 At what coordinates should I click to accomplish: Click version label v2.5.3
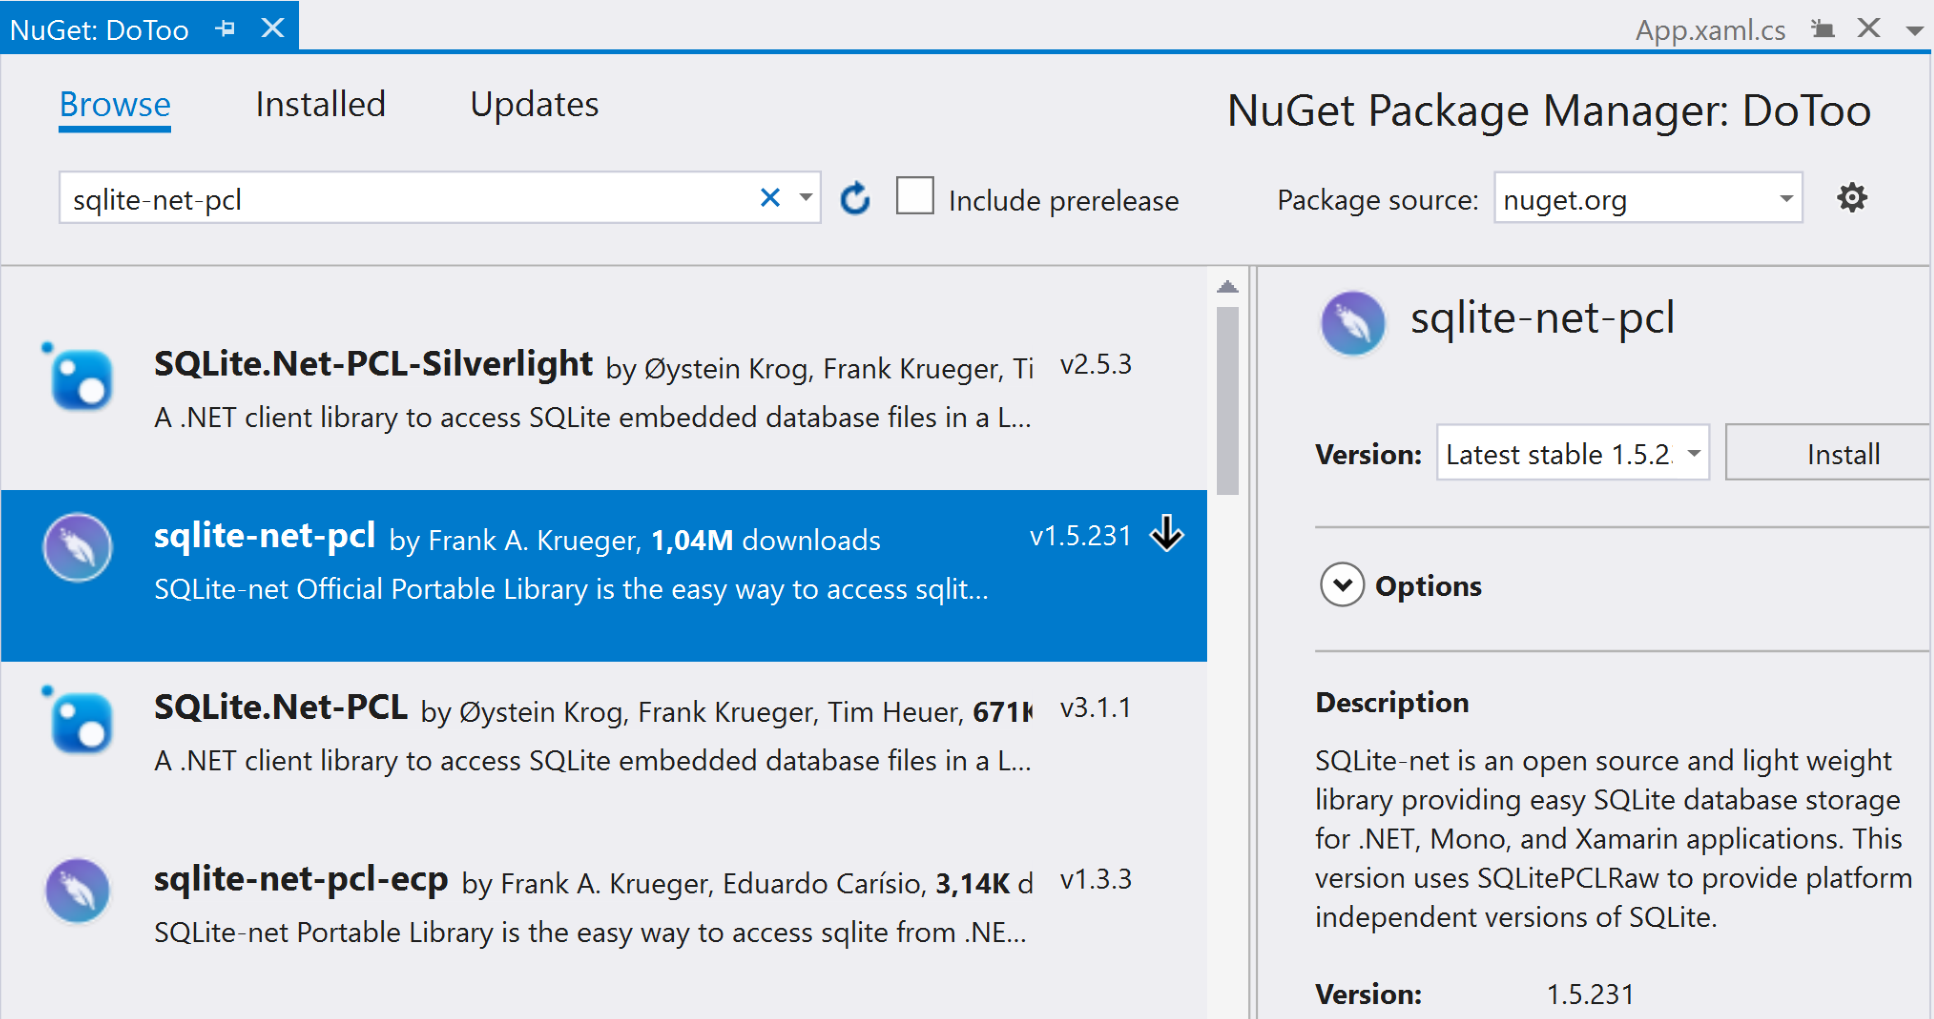(1096, 364)
